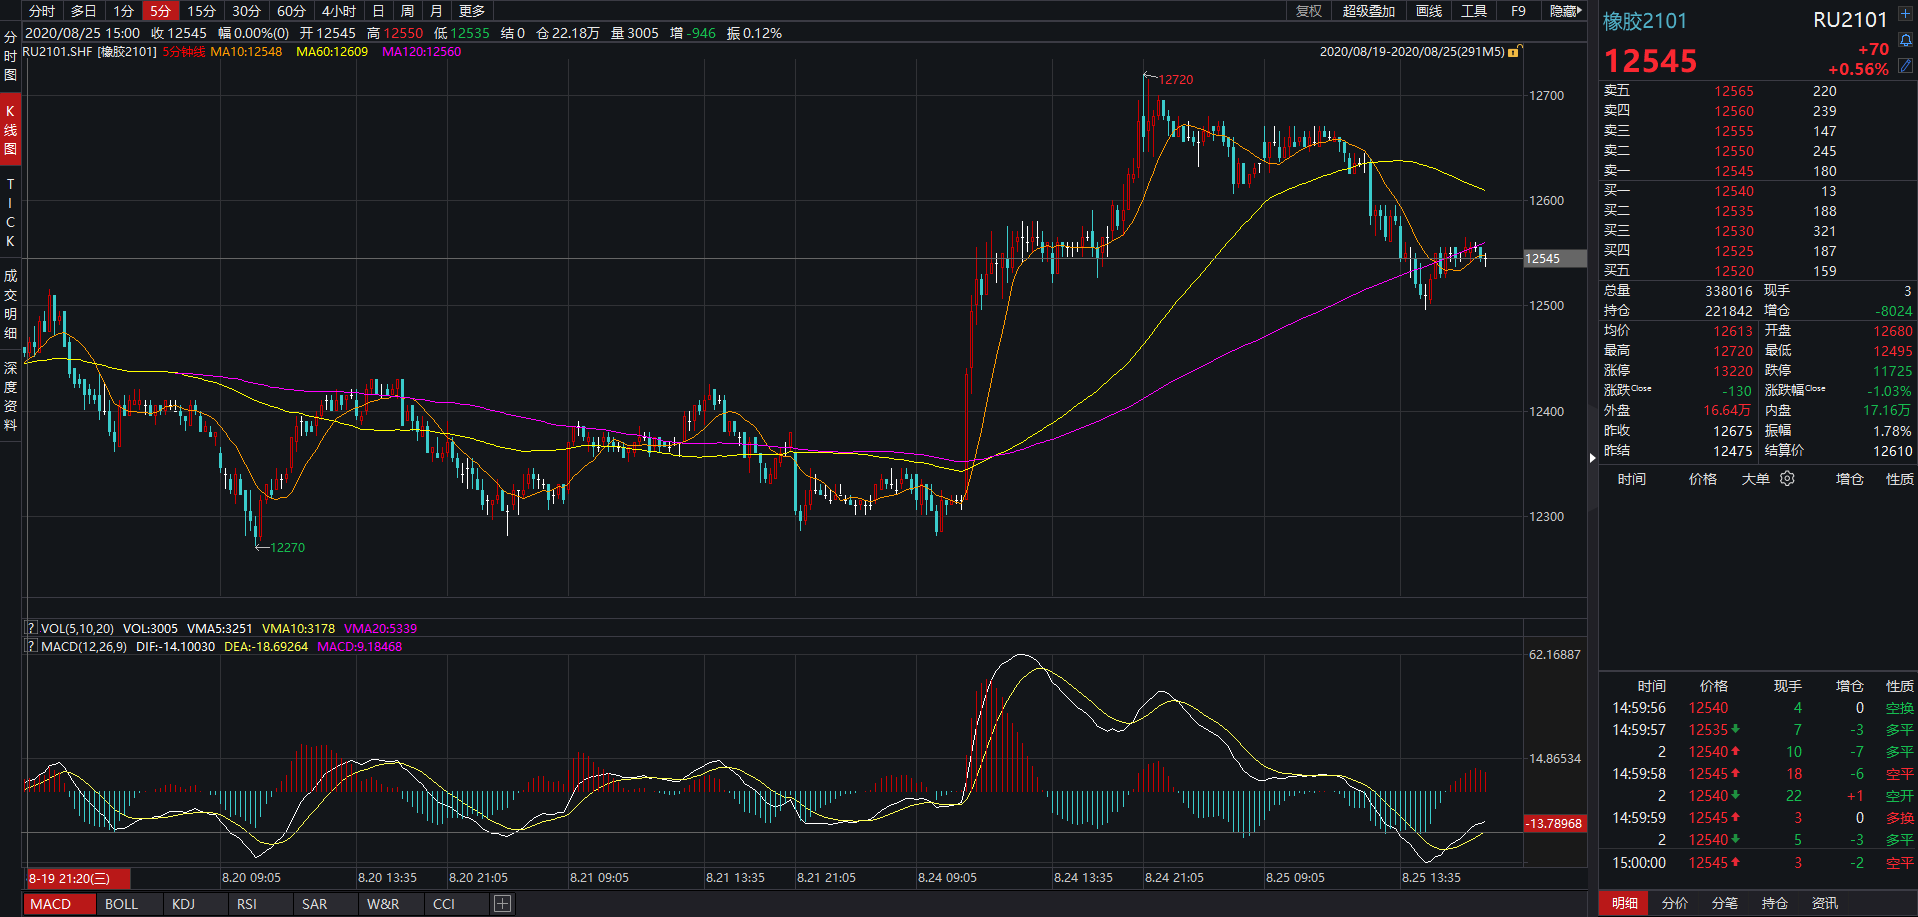Select the KDJ indicator tab

(x=183, y=904)
